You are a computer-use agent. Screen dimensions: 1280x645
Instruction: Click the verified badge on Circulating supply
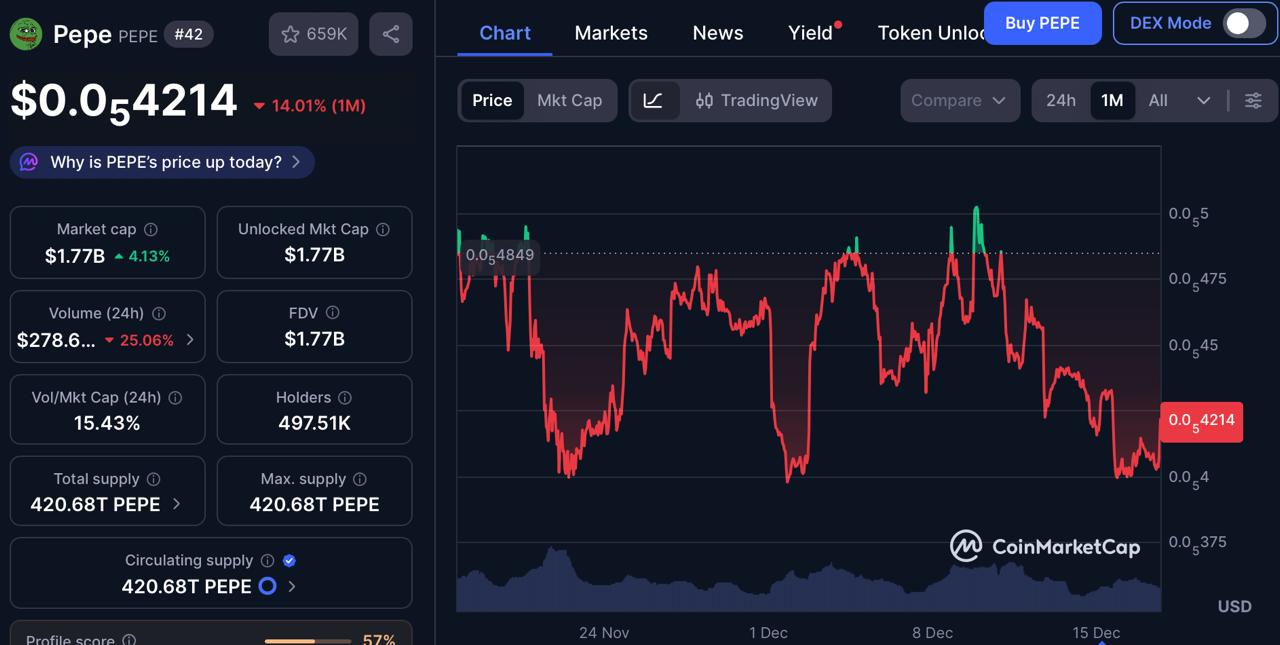[289, 560]
